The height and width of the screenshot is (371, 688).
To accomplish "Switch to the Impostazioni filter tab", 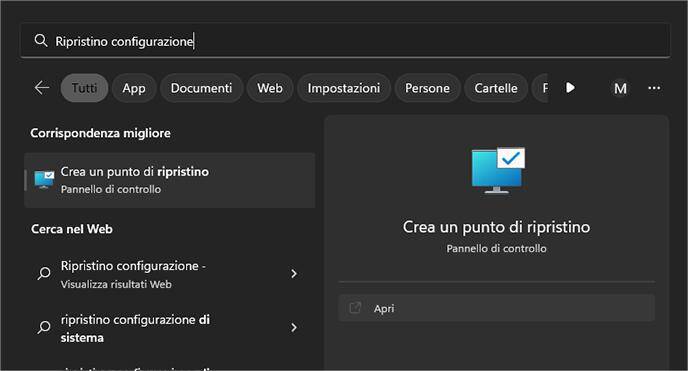I will click(x=344, y=88).
